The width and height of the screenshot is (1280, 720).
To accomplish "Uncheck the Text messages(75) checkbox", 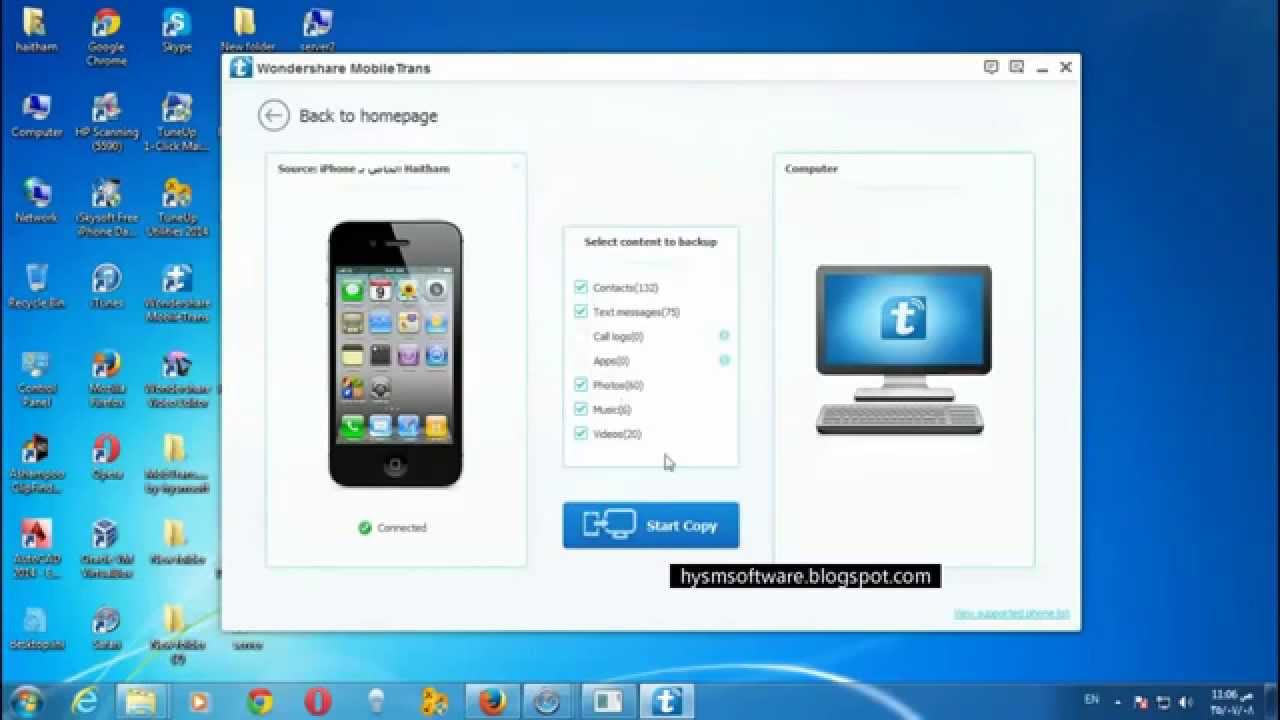I will click(x=580, y=312).
